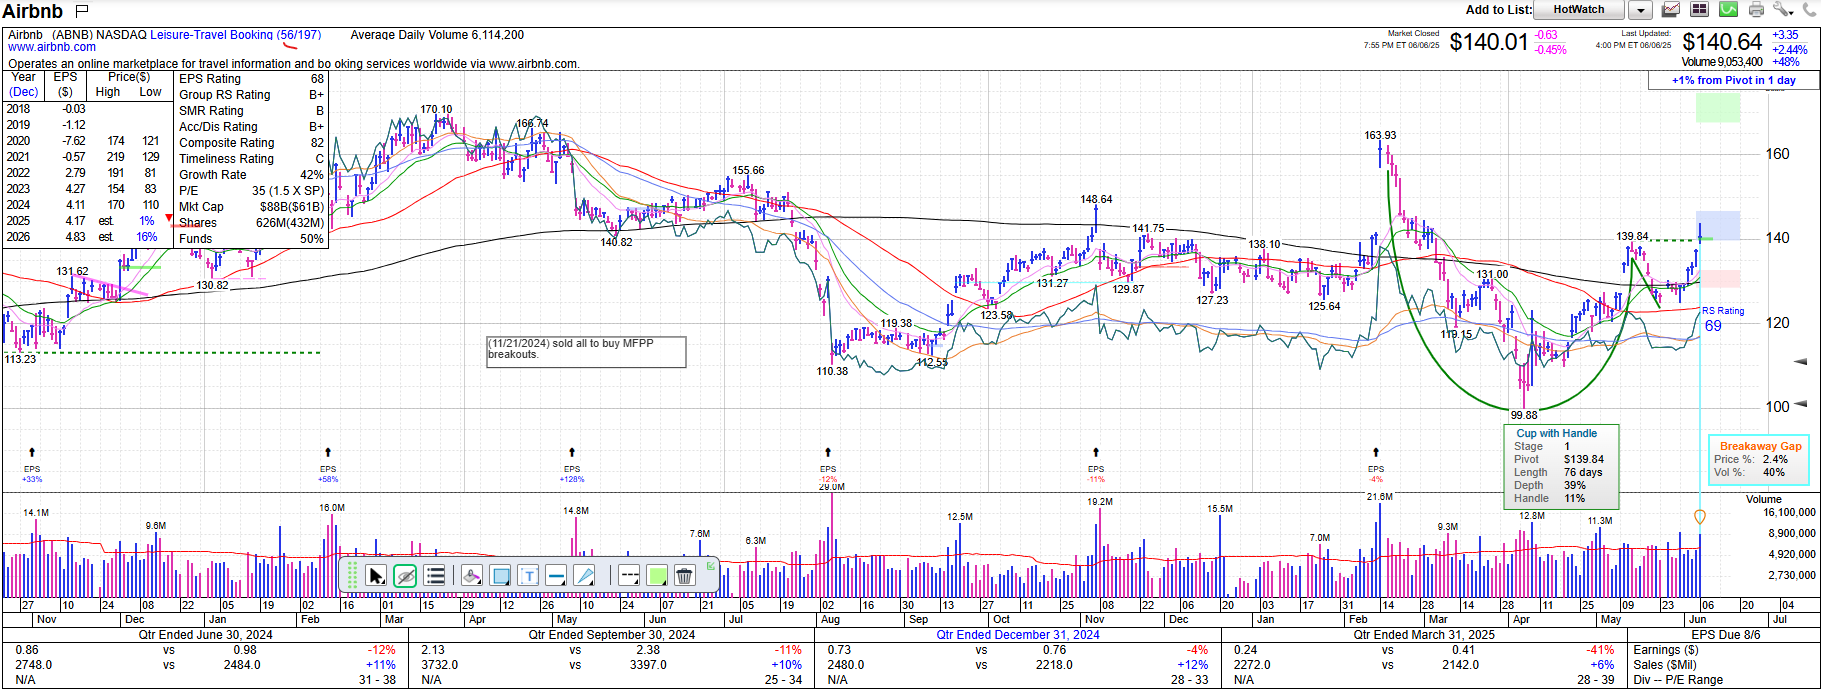Open the multi-chart grid layout icon
The image size is (1821, 691).
[1699, 10]
